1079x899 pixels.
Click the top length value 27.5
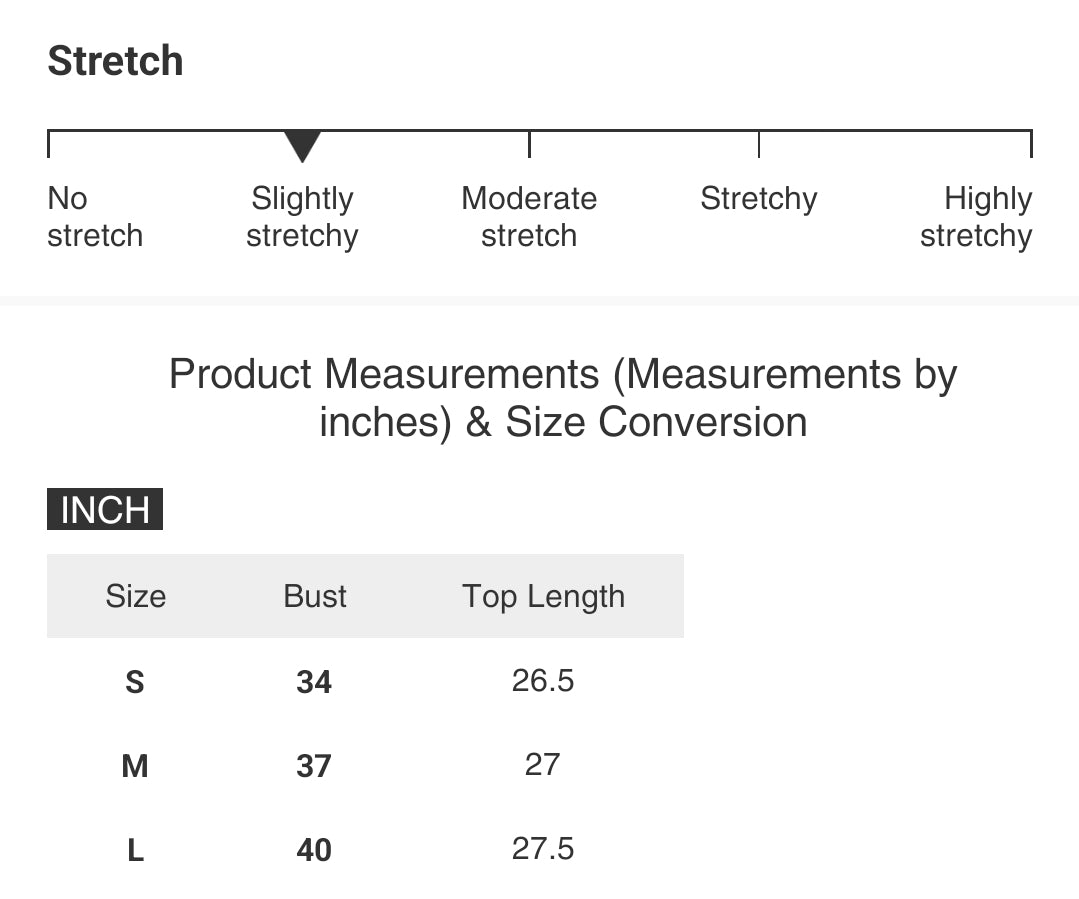pos(543,849)
